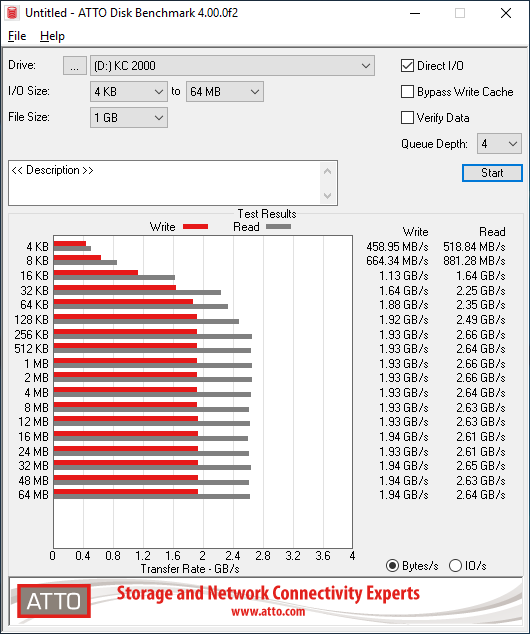Close the ATTO Disk Benchmark window
The height and width of the screenshot is (634, 530).
click(506, 13)
